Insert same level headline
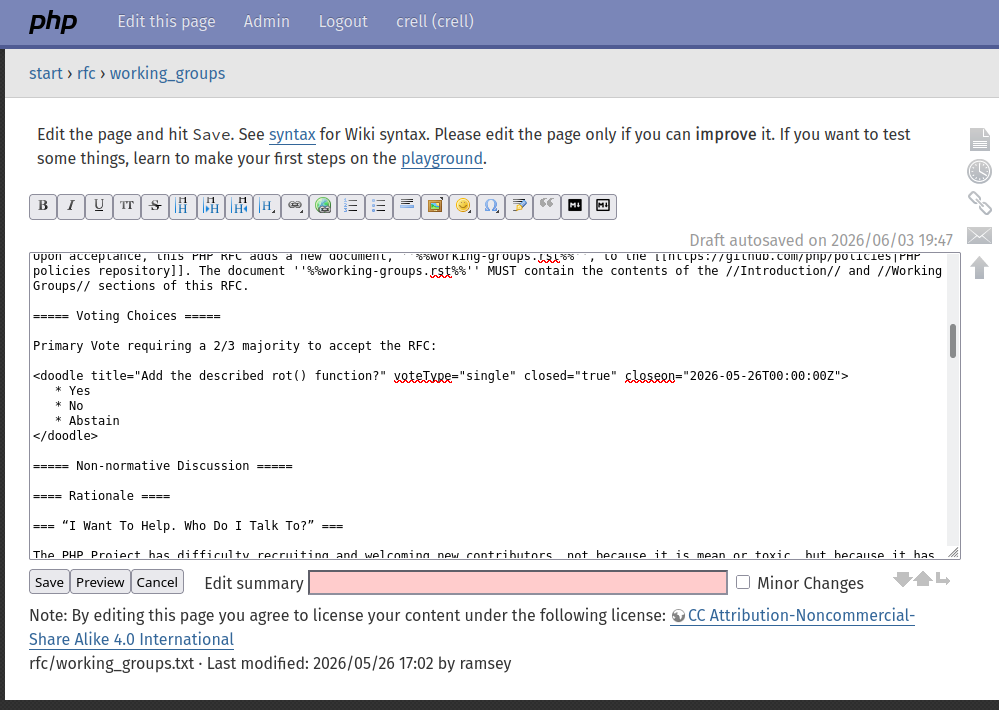Screen dimensions: 999x710 [183, 206]
